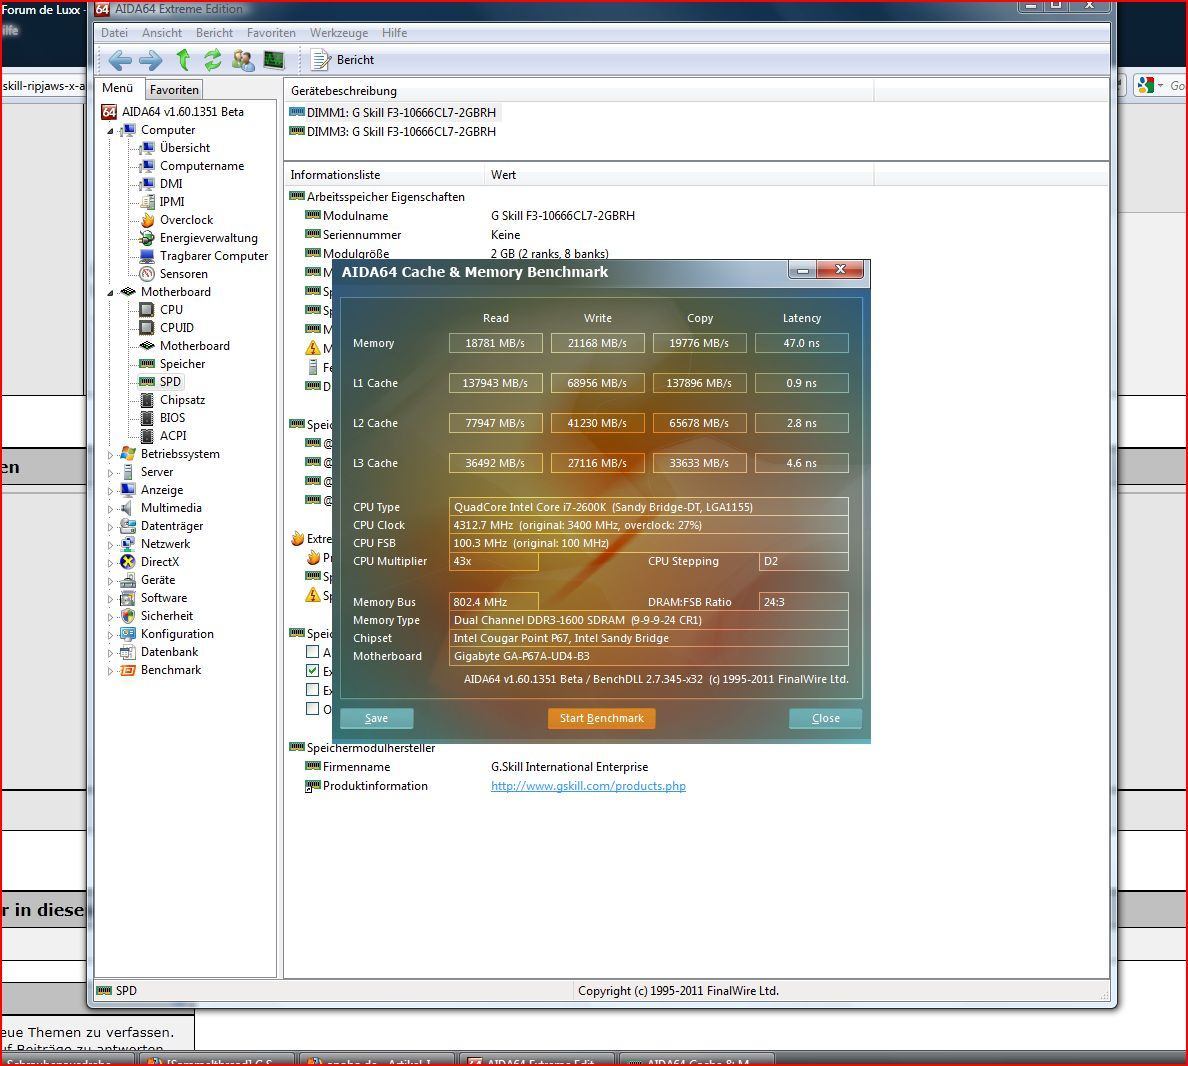Expand the Multimedia tree node
Image resolution: width=1188 pixels, height=1066 pixels.
(111, 508)
